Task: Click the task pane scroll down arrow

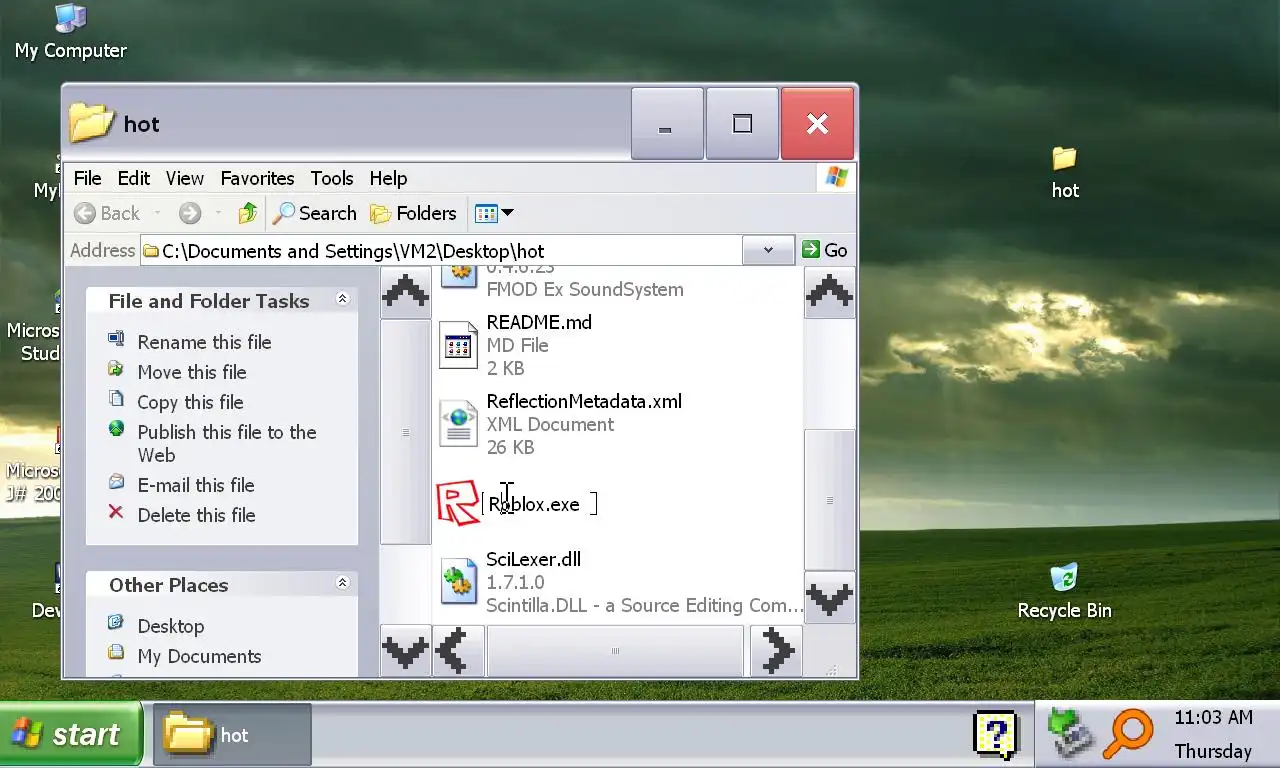Action: 405,651
